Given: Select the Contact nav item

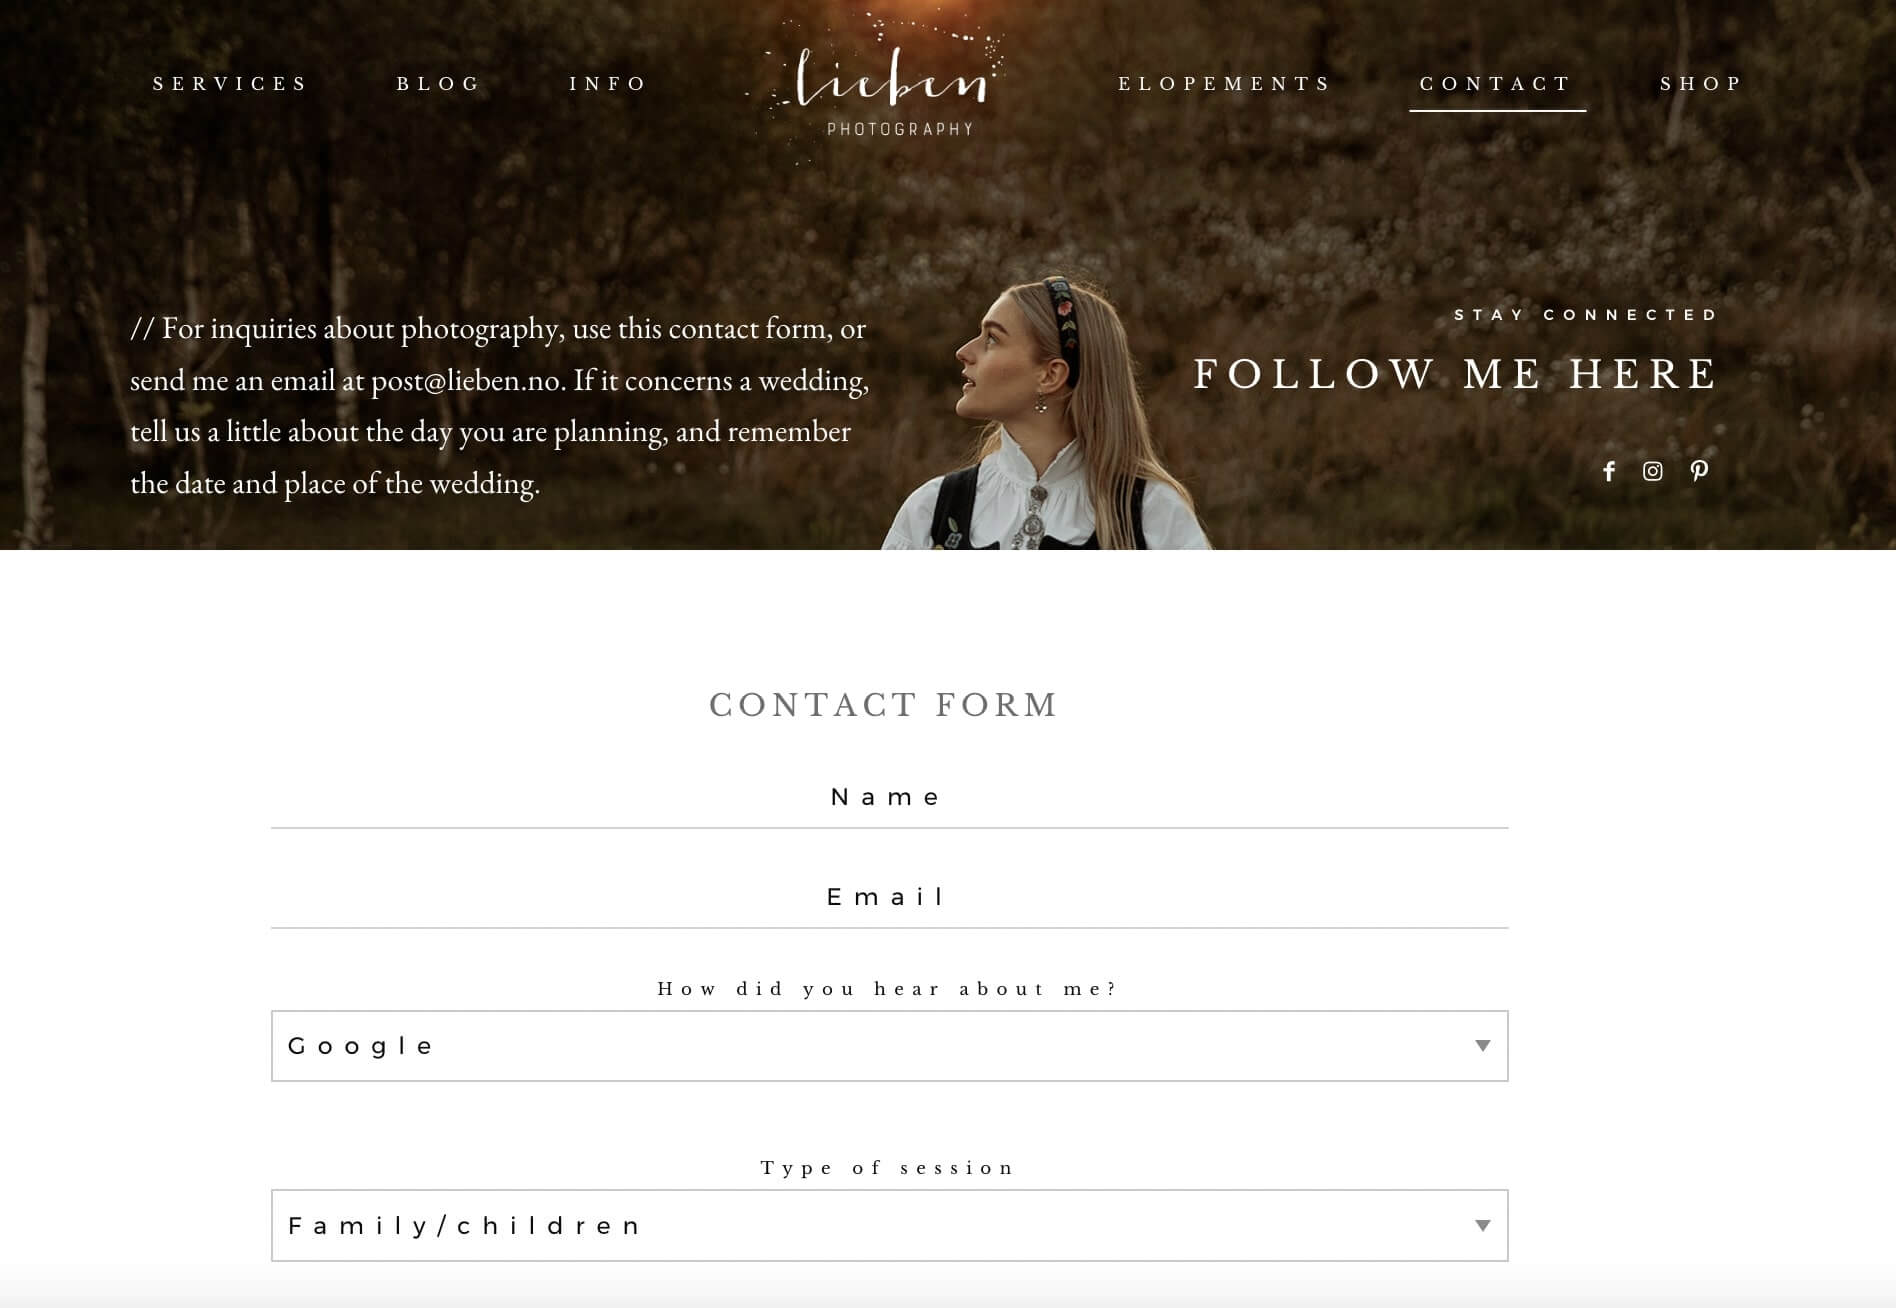Looking at the screenshot, I should pyautogui.click(x=1497, y=84).
